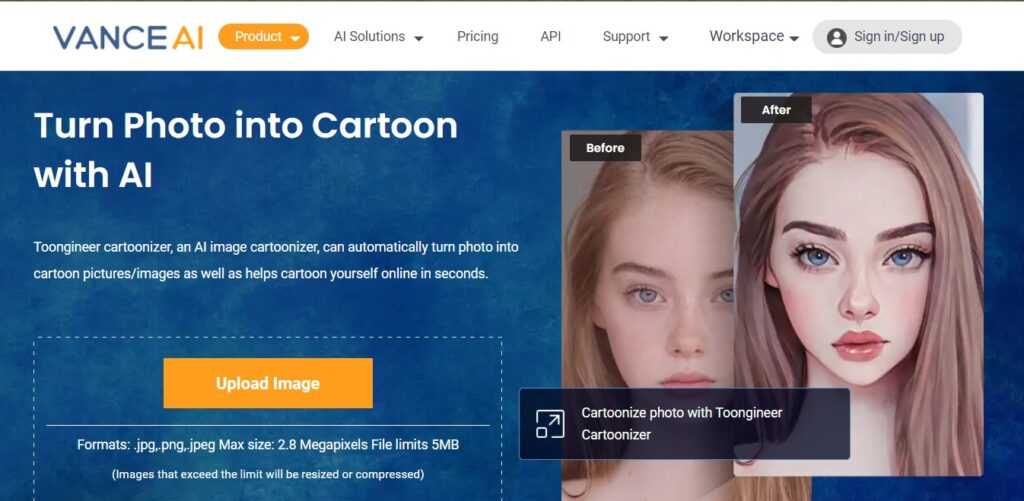
Task: Click the note about images exceeding the limit
Action: click(x=268, y=474)
